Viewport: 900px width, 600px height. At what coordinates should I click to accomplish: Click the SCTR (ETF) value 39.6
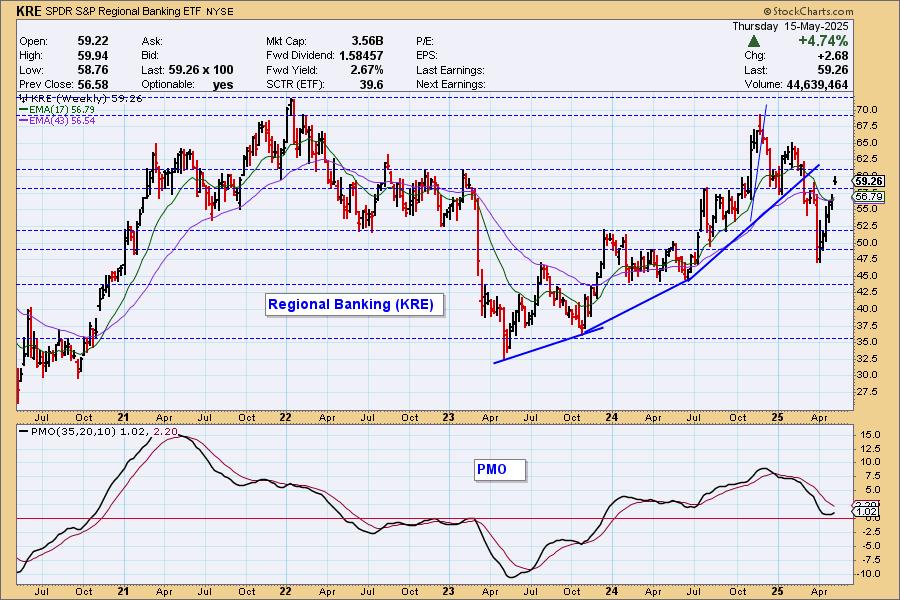(x=371, y=84)
